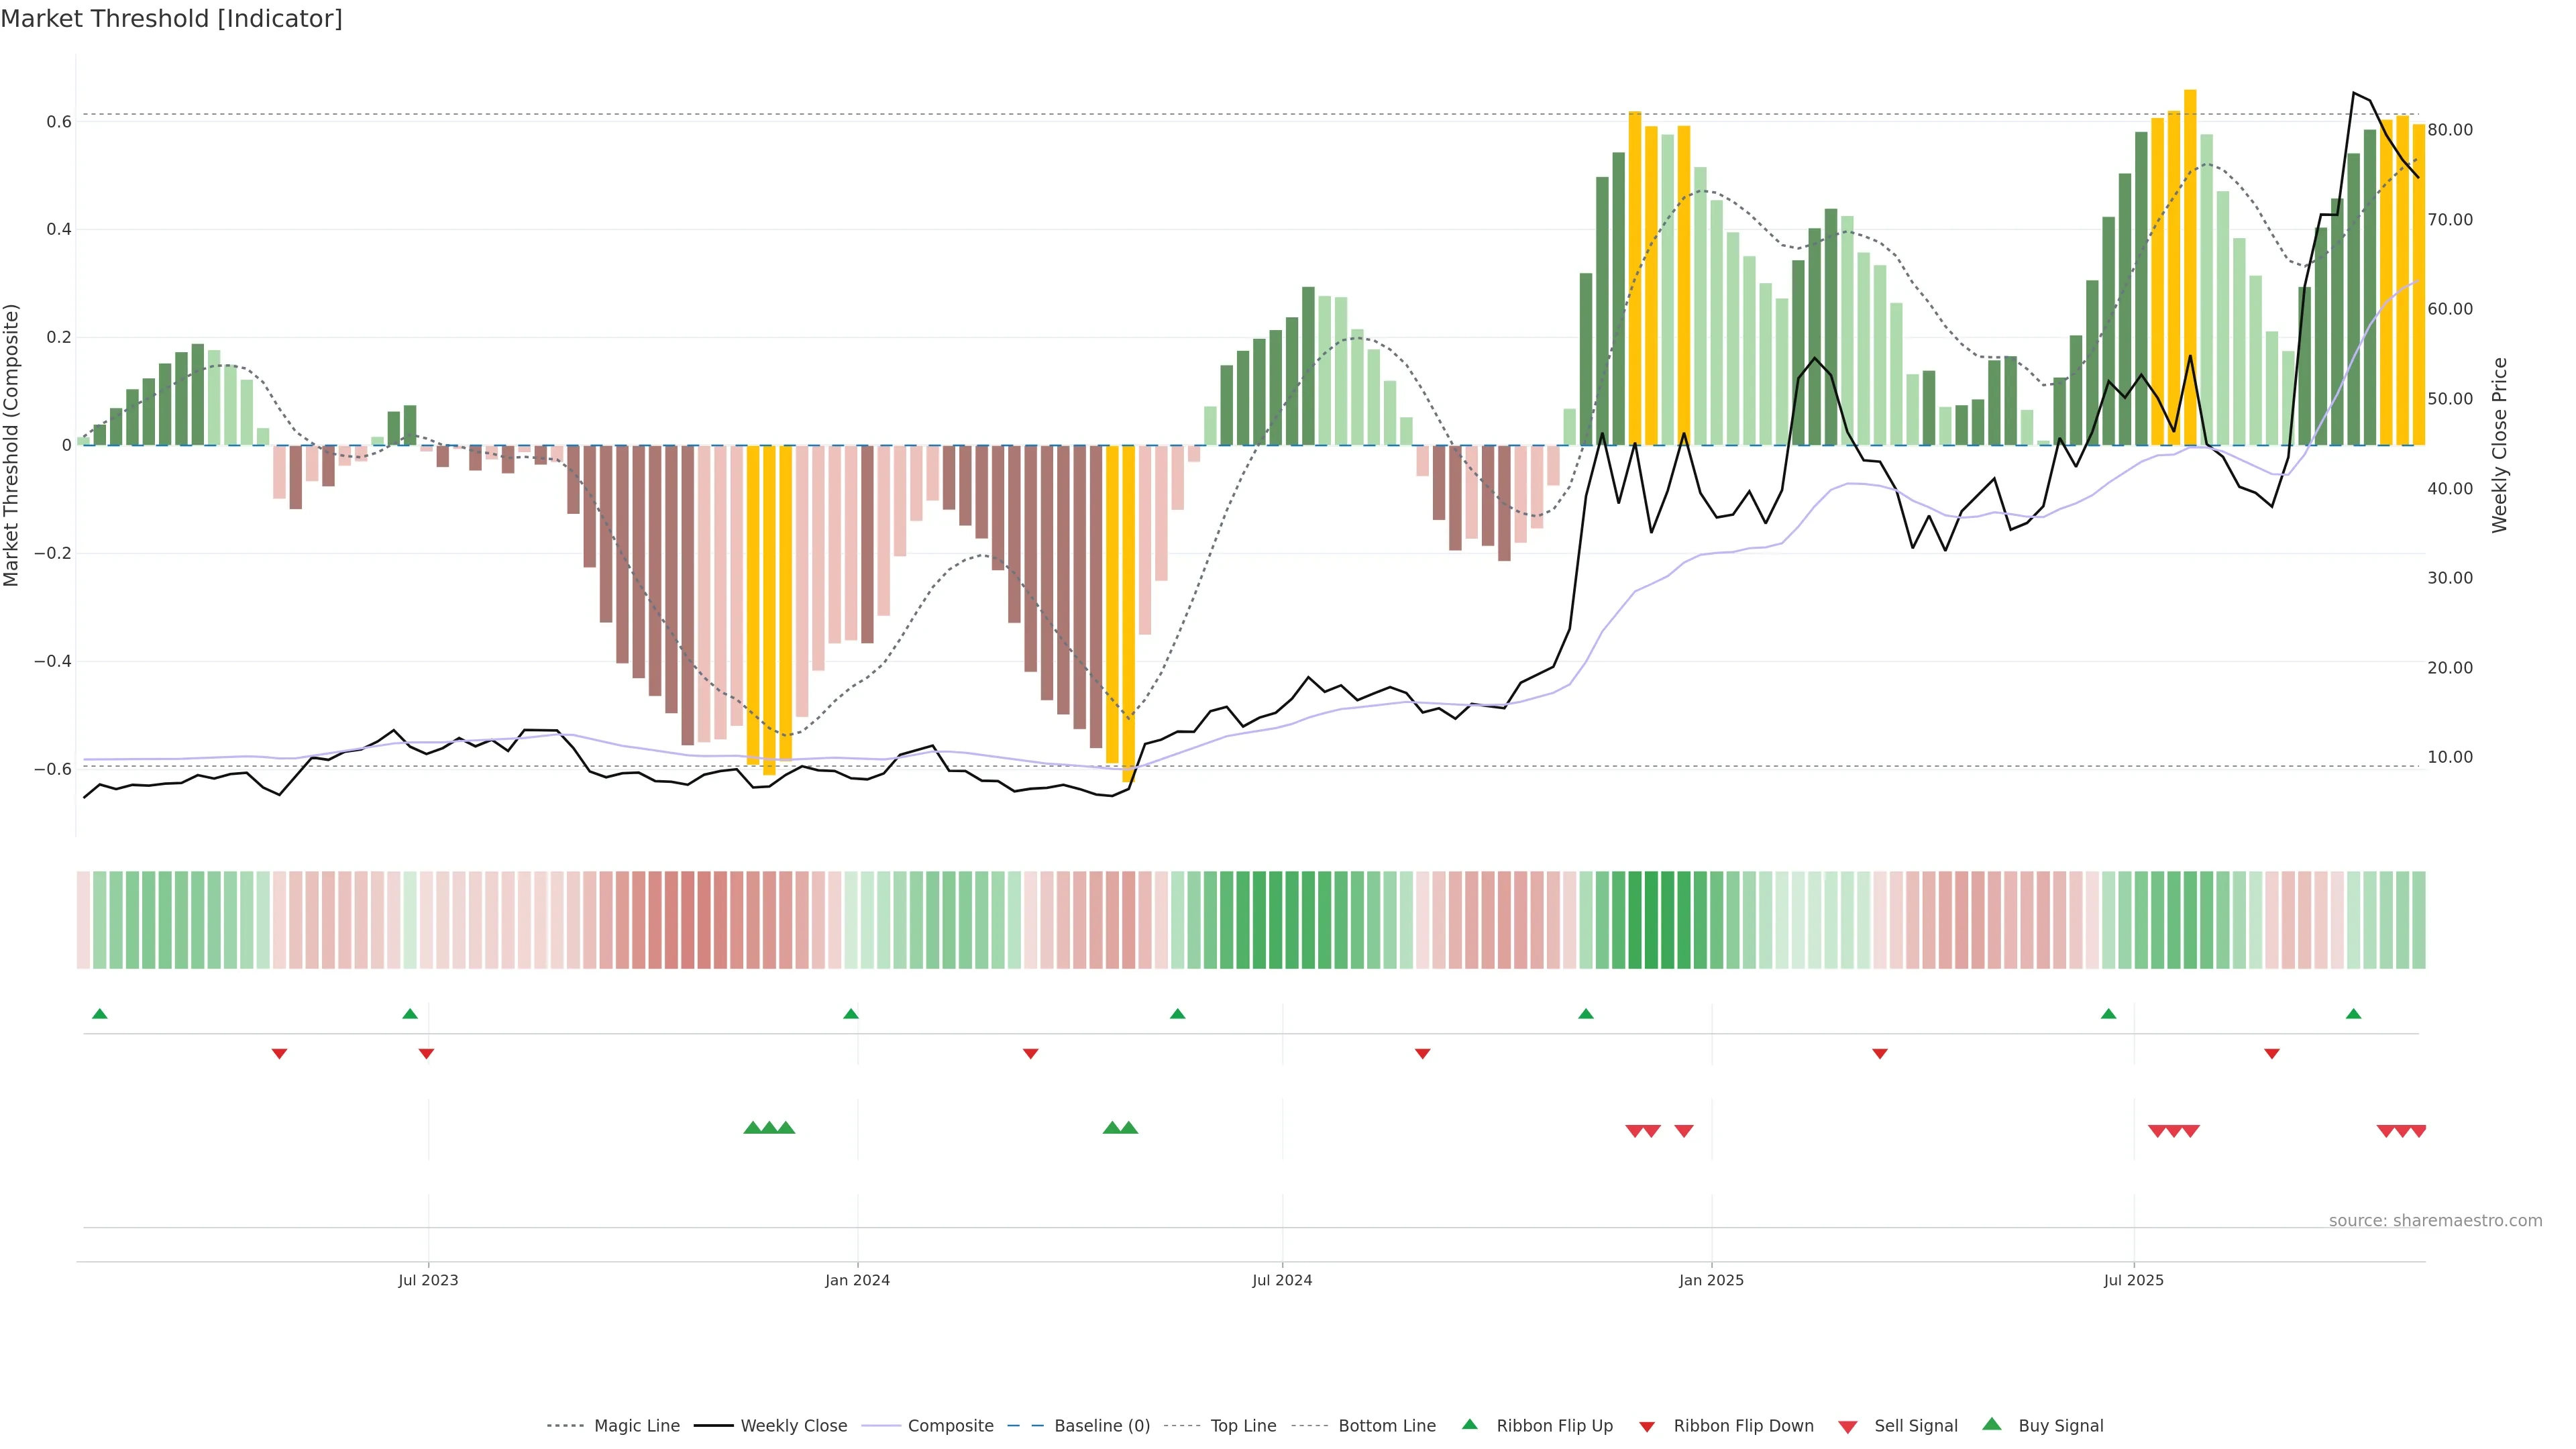Click the Sell Signal legend triangle icon

click(1848, 1426)
